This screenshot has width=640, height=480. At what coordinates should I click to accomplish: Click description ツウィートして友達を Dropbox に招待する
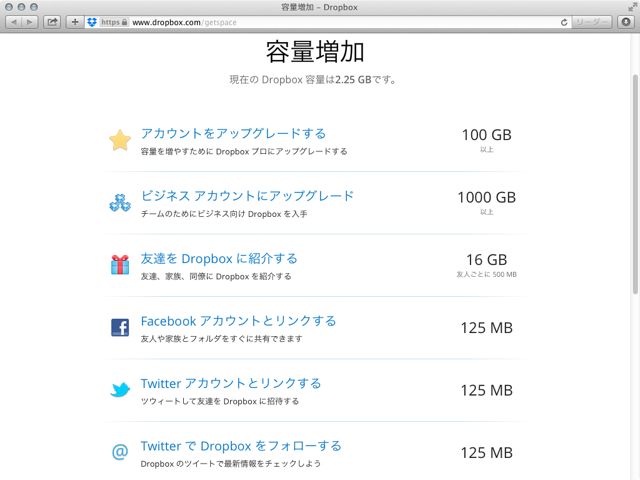(220, 402)
